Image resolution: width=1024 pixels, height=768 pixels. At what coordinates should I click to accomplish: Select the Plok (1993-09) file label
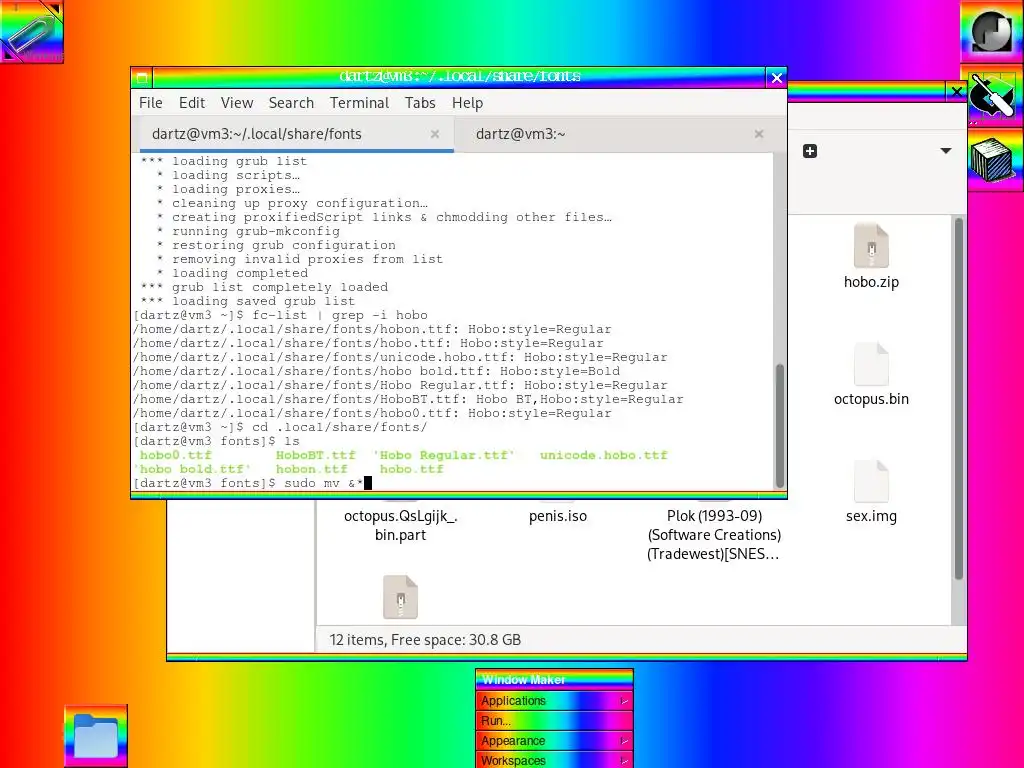pos(714,535)
